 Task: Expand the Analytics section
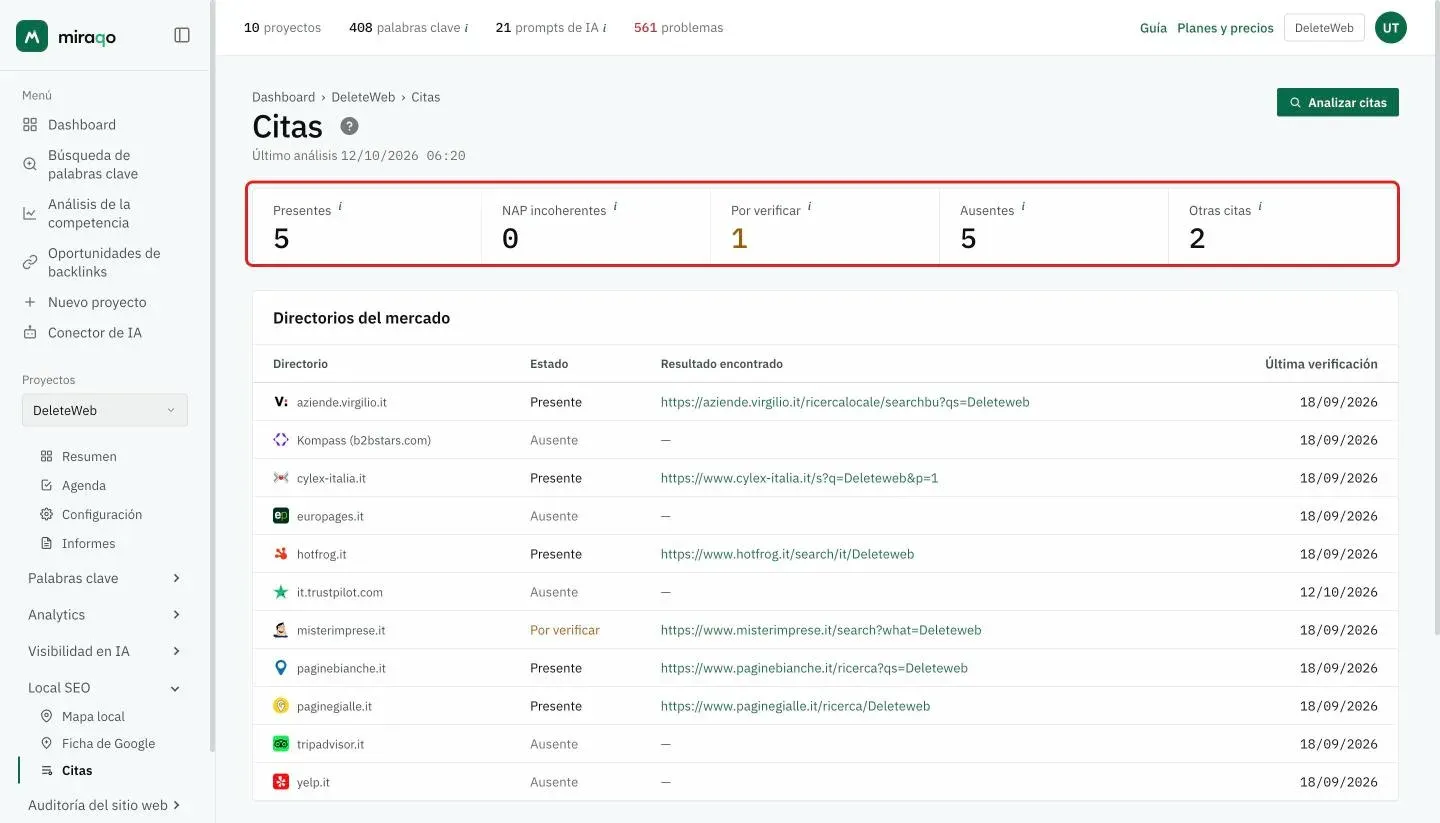tap(105, 615)
